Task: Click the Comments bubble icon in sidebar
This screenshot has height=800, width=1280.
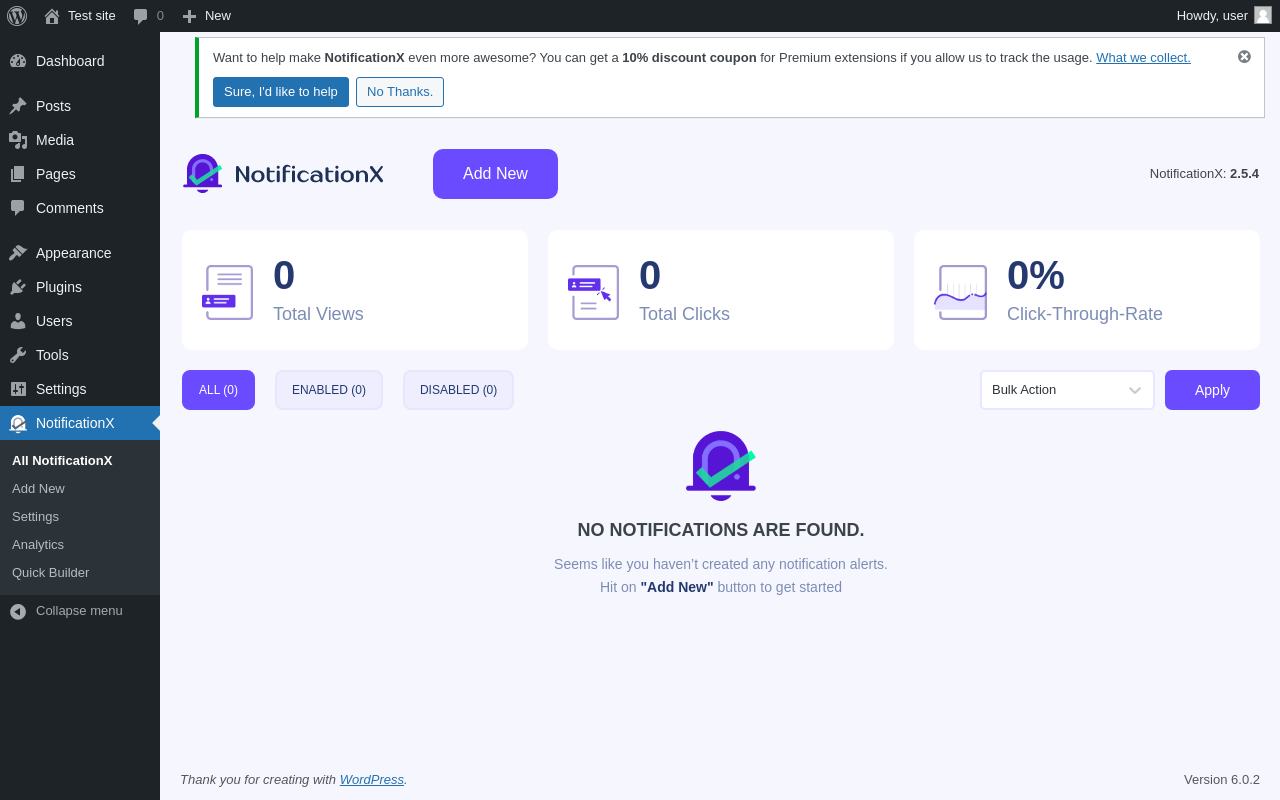Action: [18, 208]
